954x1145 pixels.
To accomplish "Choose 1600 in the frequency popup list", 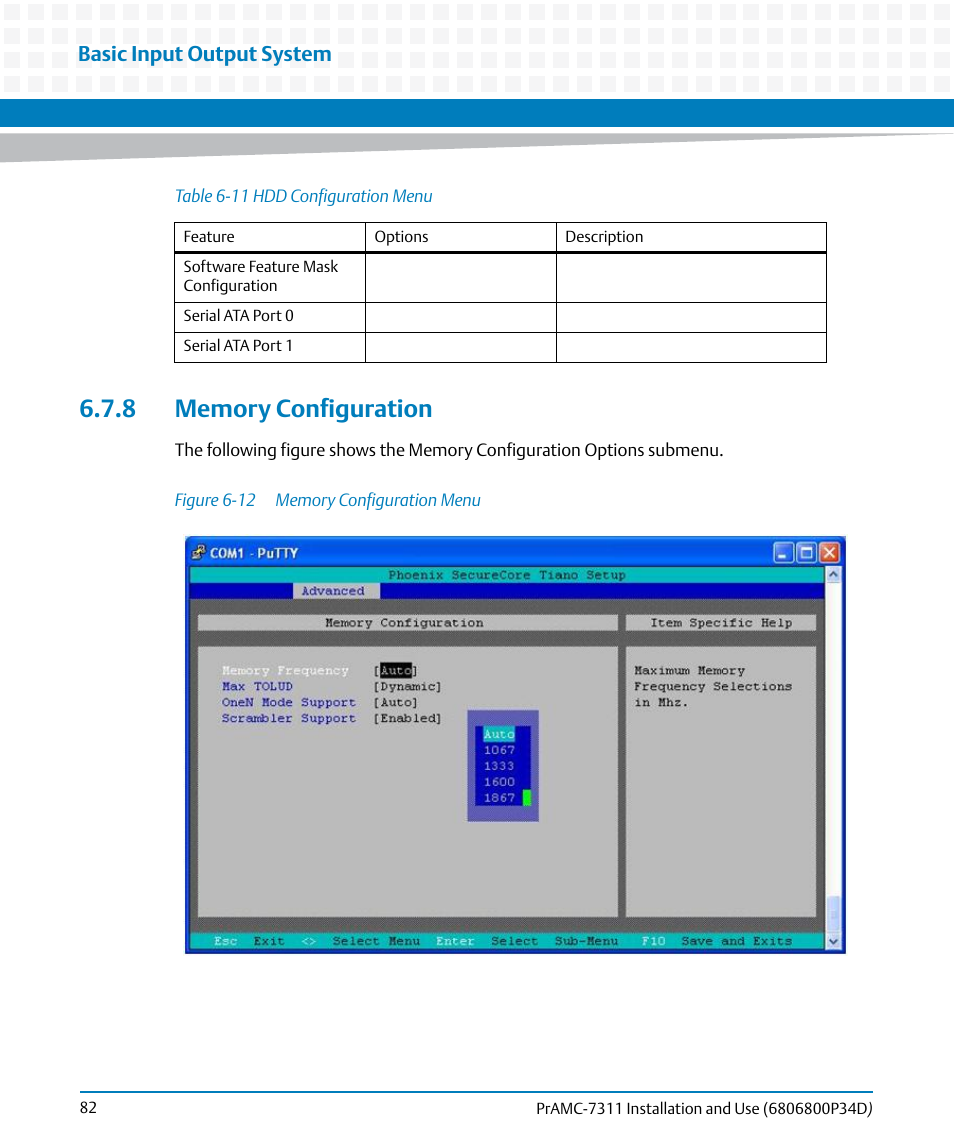I will (499, 782).
